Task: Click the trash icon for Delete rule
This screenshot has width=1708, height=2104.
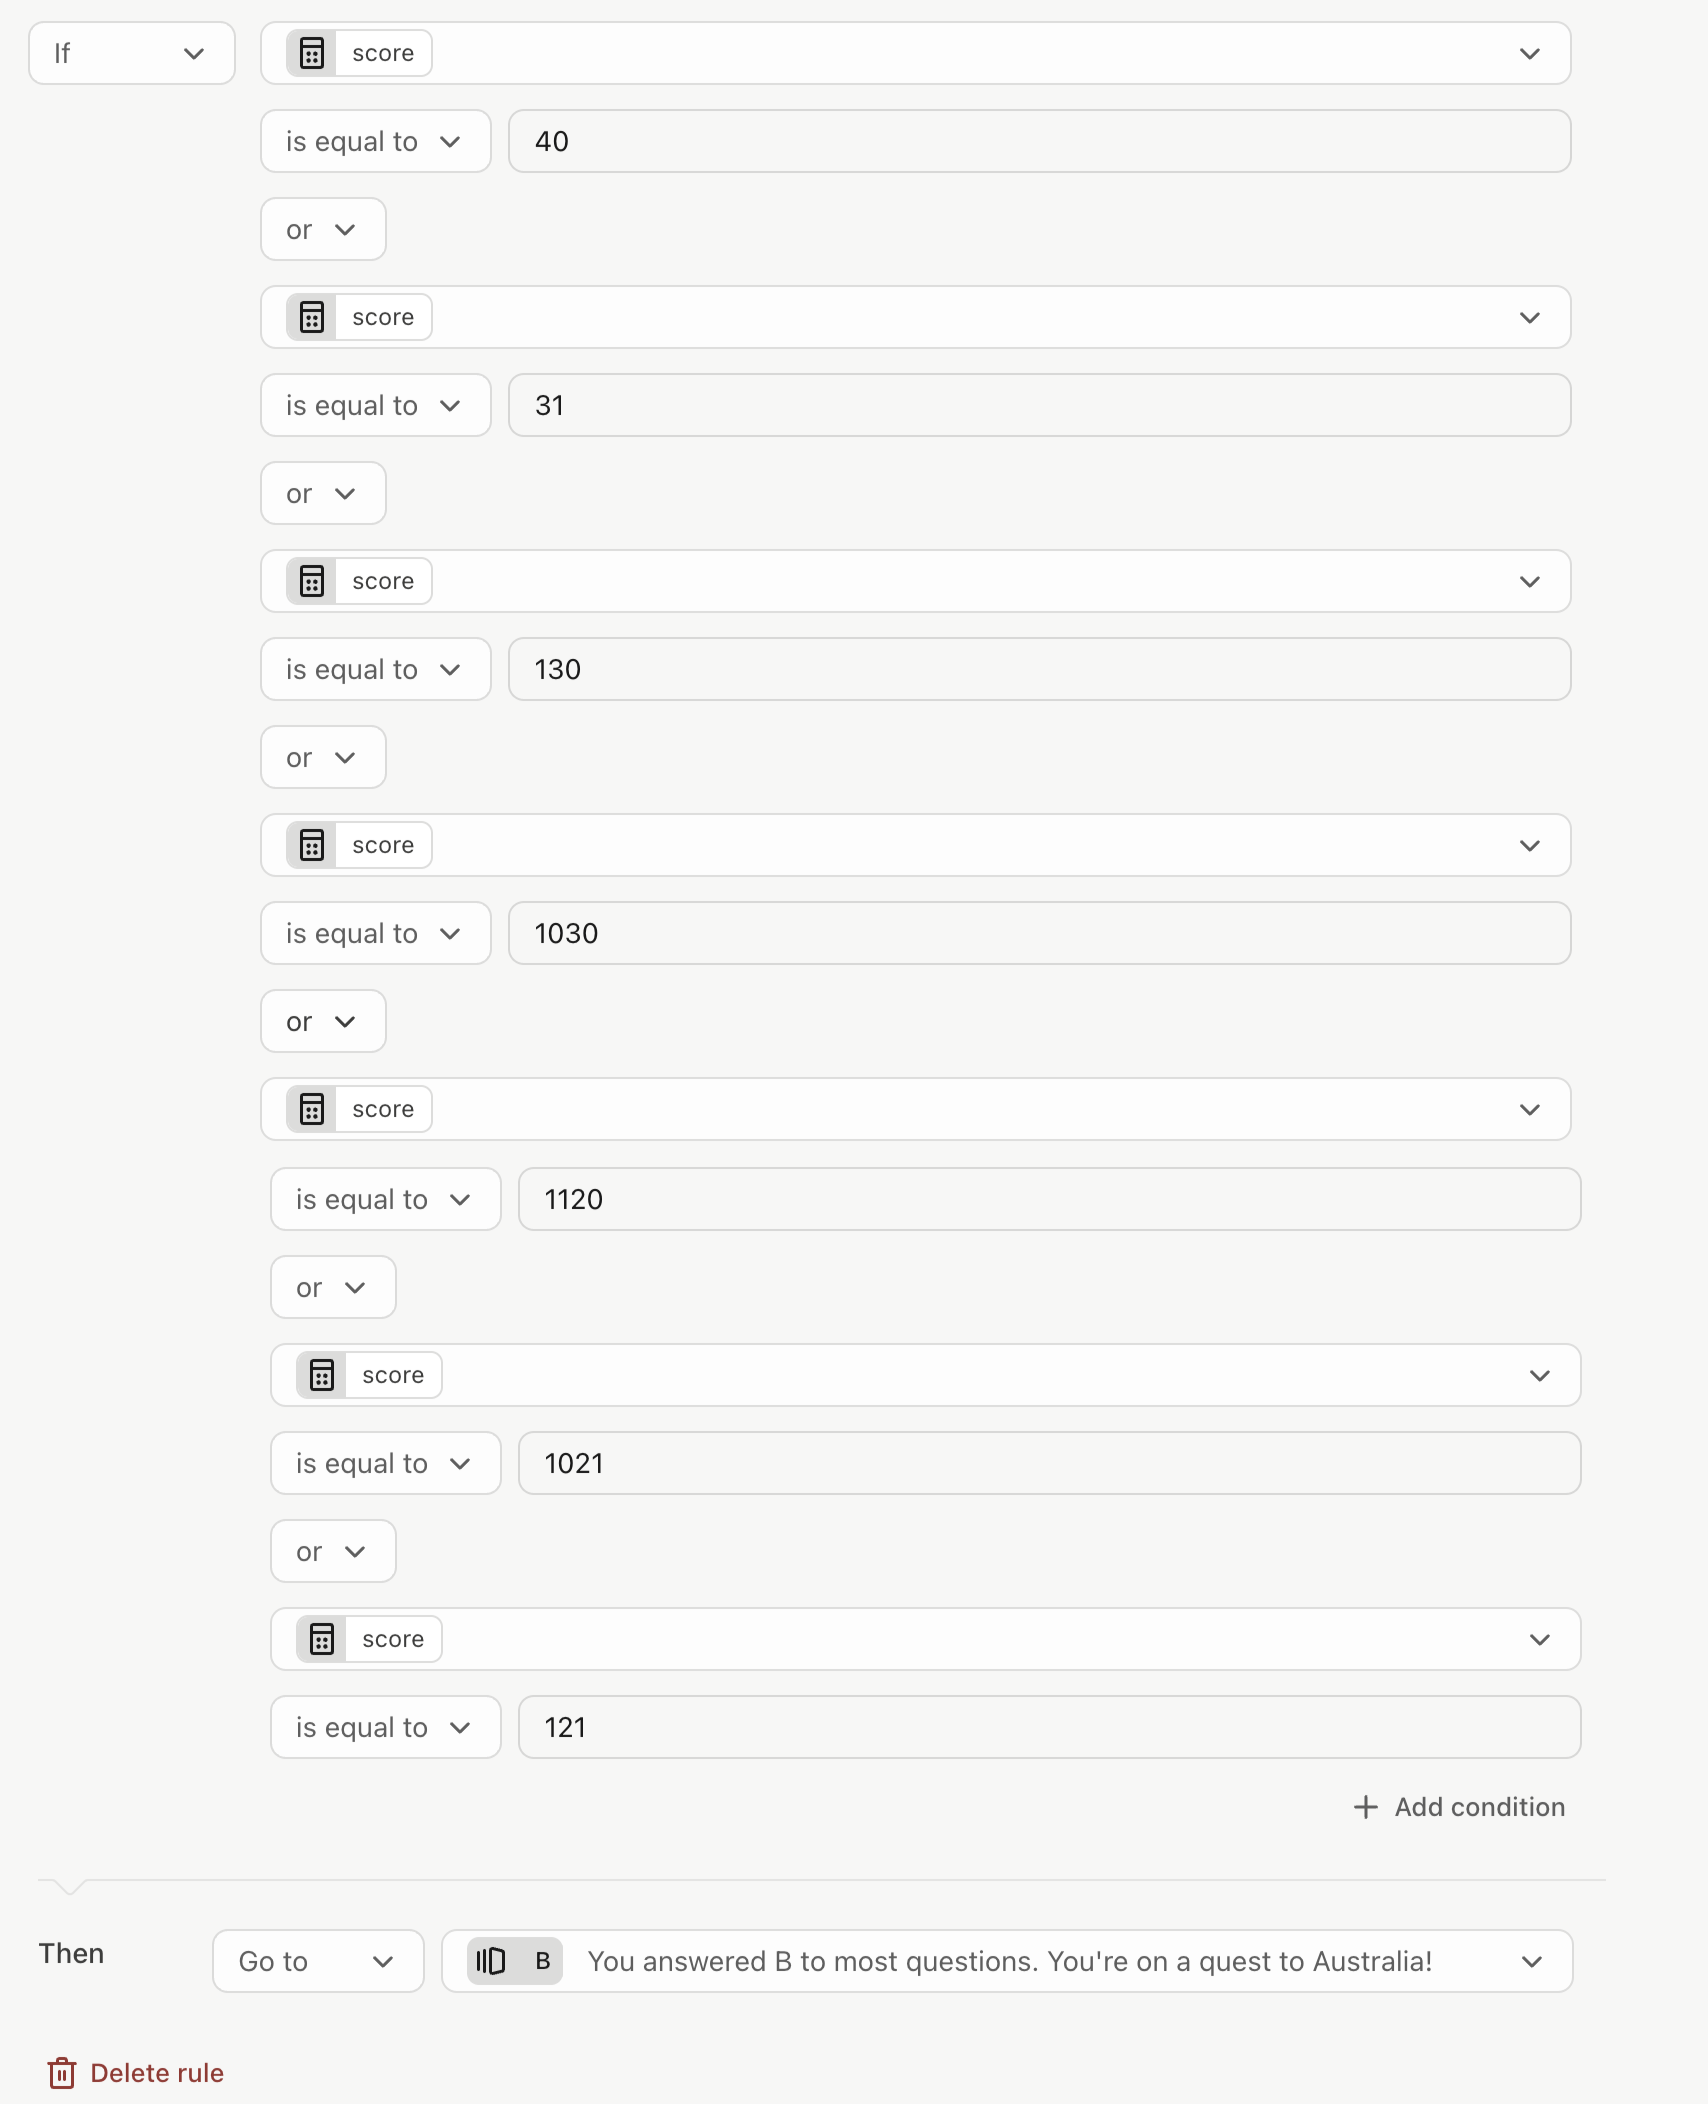Action: (62, 2073)
